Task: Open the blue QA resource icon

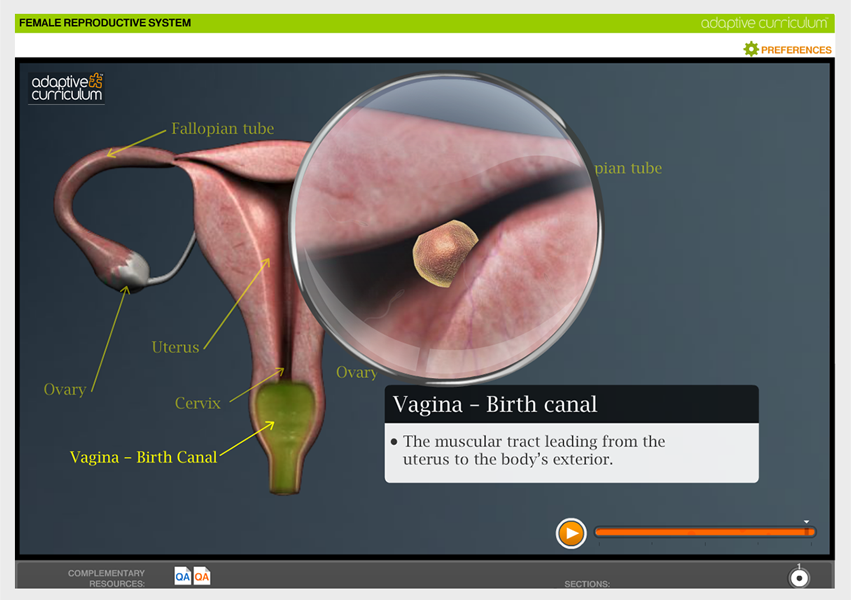Action: click(x=183, y=576)
